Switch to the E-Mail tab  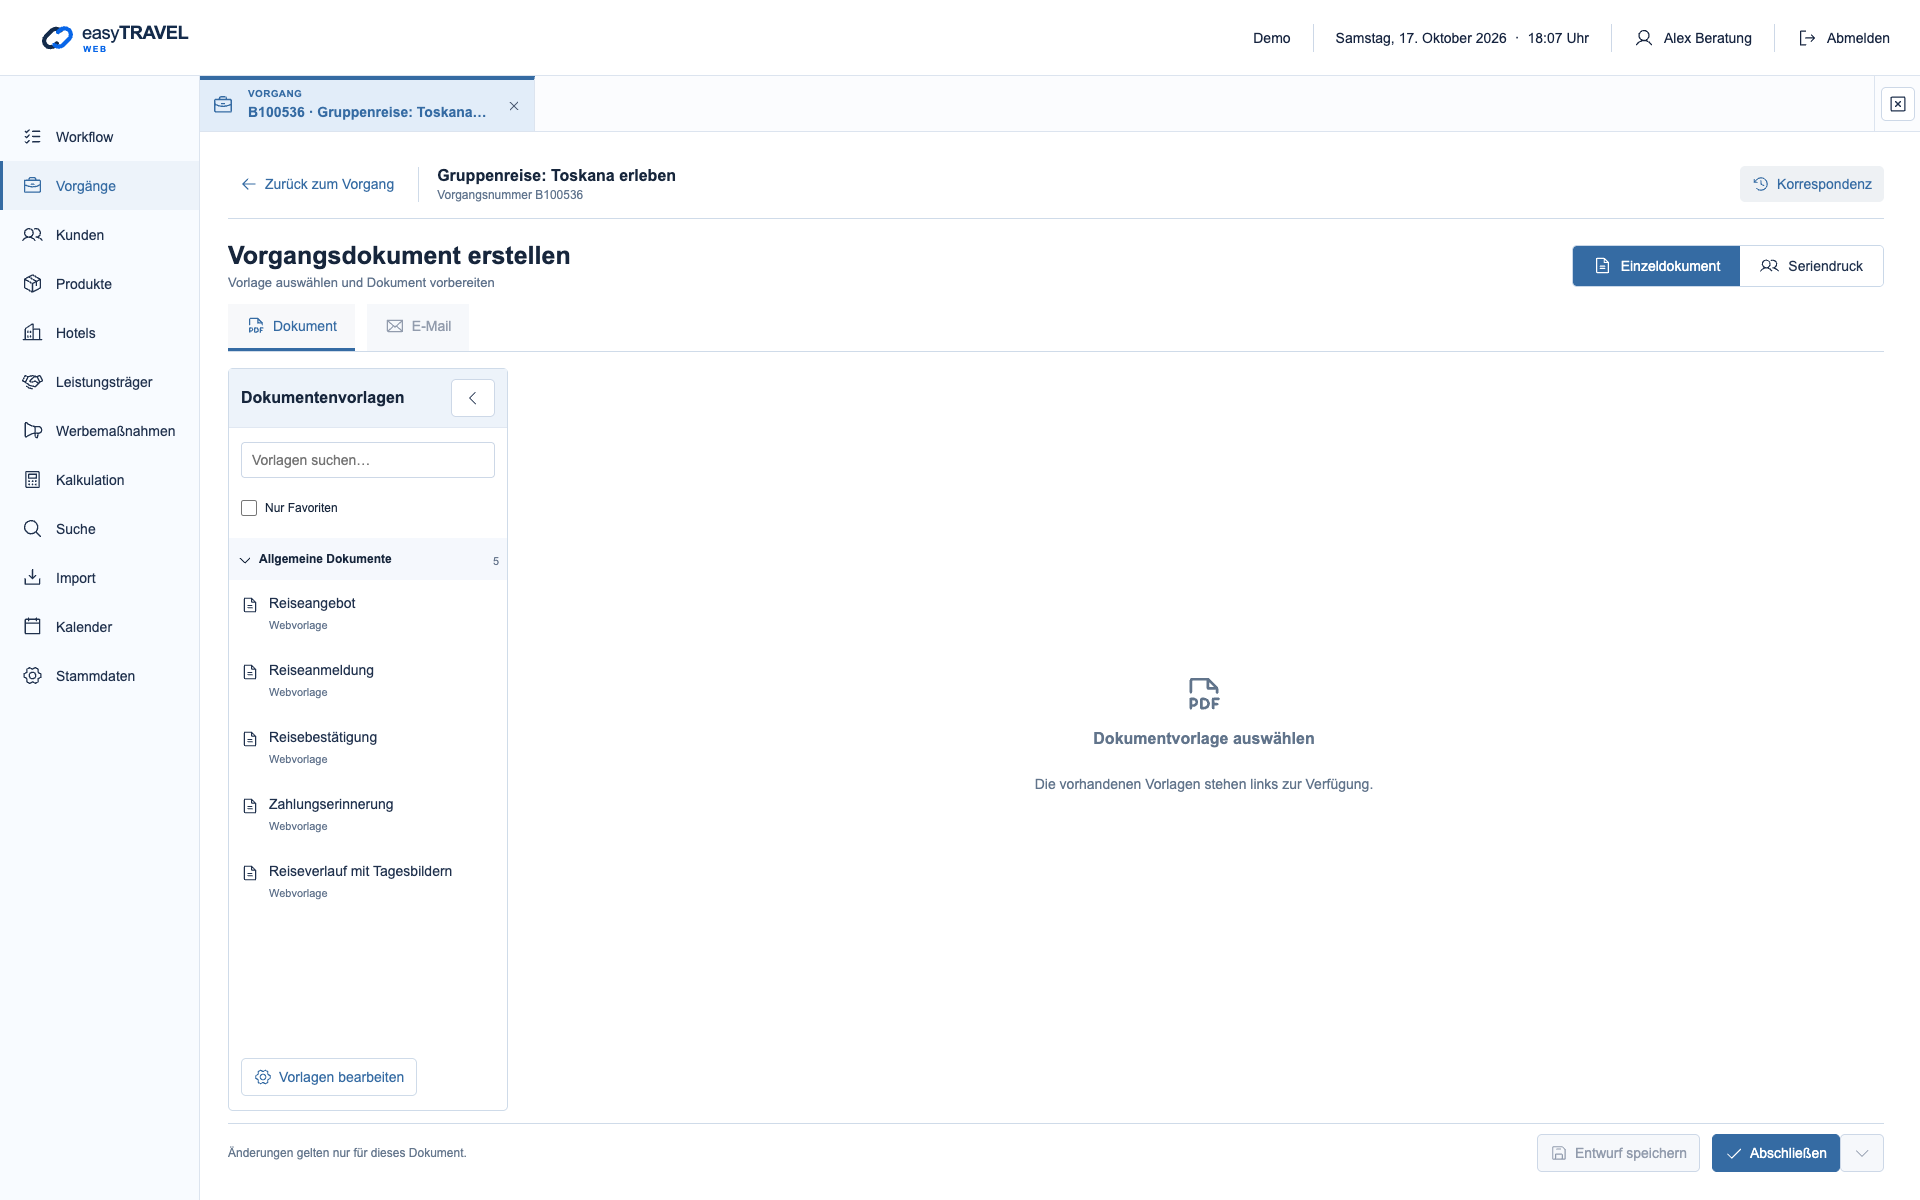click(x=418, y=327)
